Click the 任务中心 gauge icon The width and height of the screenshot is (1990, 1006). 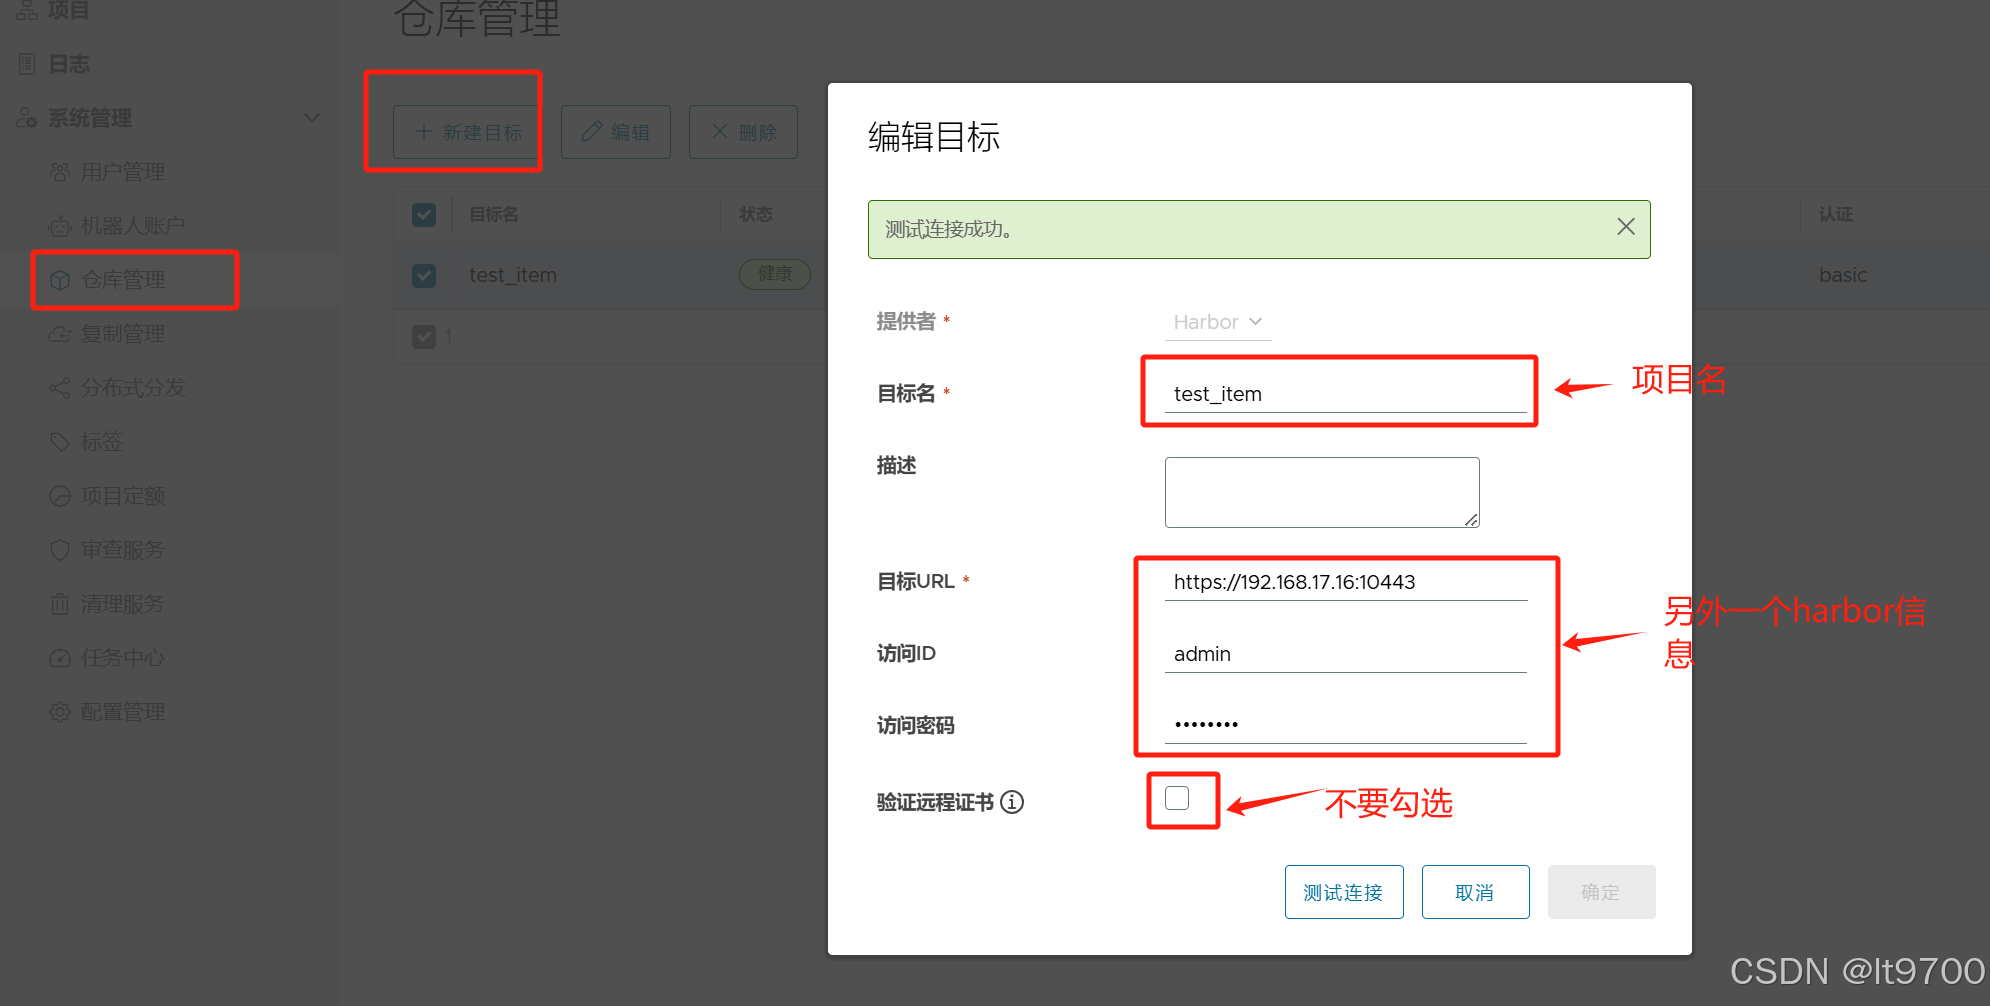click(x=60, y=658)
